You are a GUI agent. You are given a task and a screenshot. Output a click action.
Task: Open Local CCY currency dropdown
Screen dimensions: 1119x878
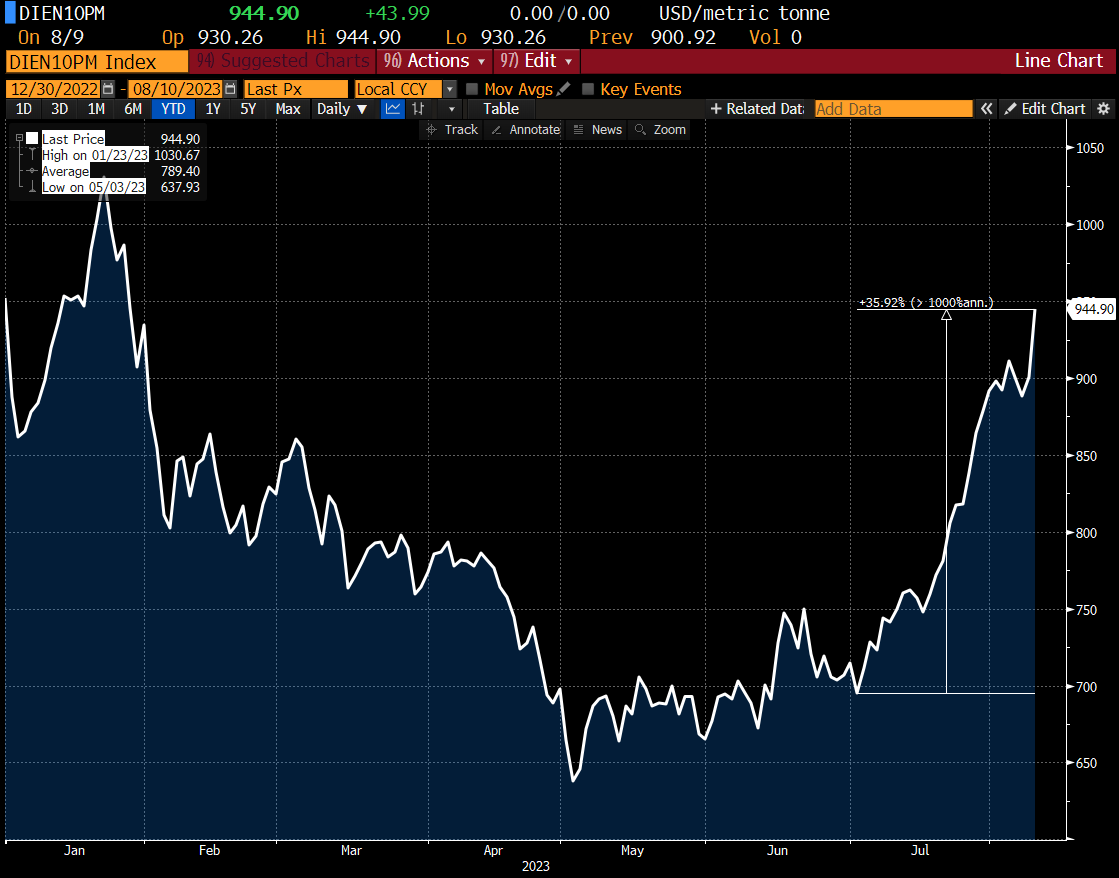click(450, 89)
